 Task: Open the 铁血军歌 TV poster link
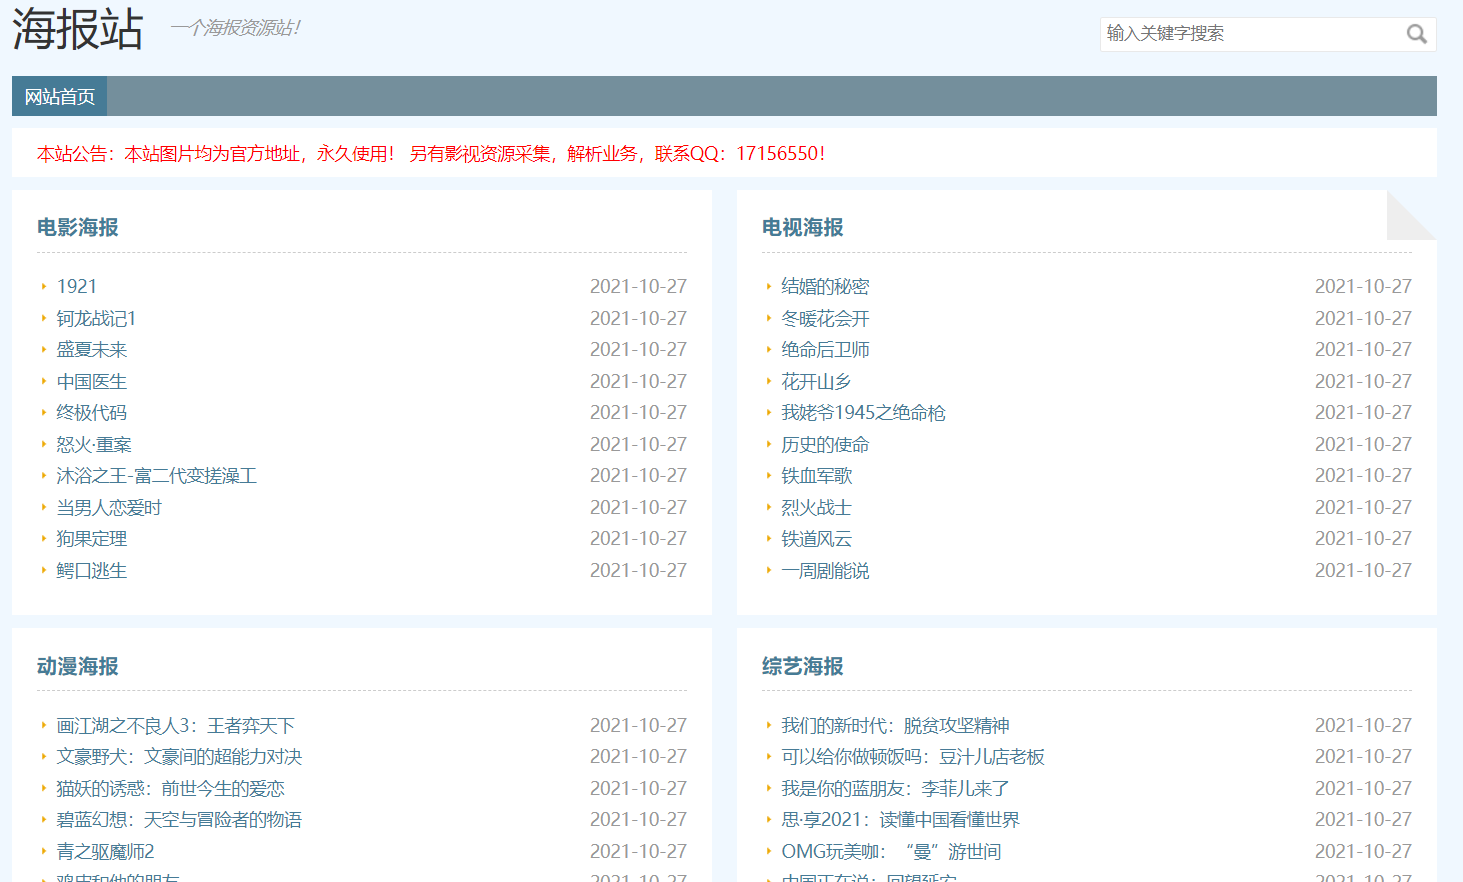click(x=816, y=475)
